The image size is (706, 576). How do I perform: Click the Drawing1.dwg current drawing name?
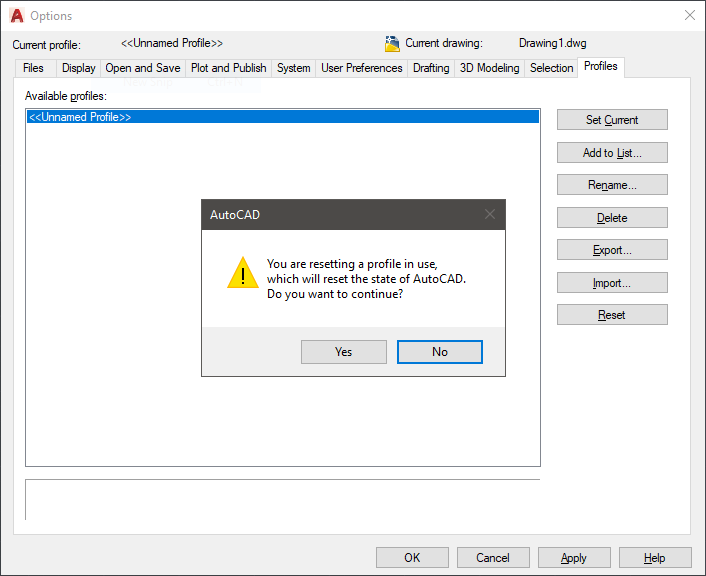pos(552,43)
